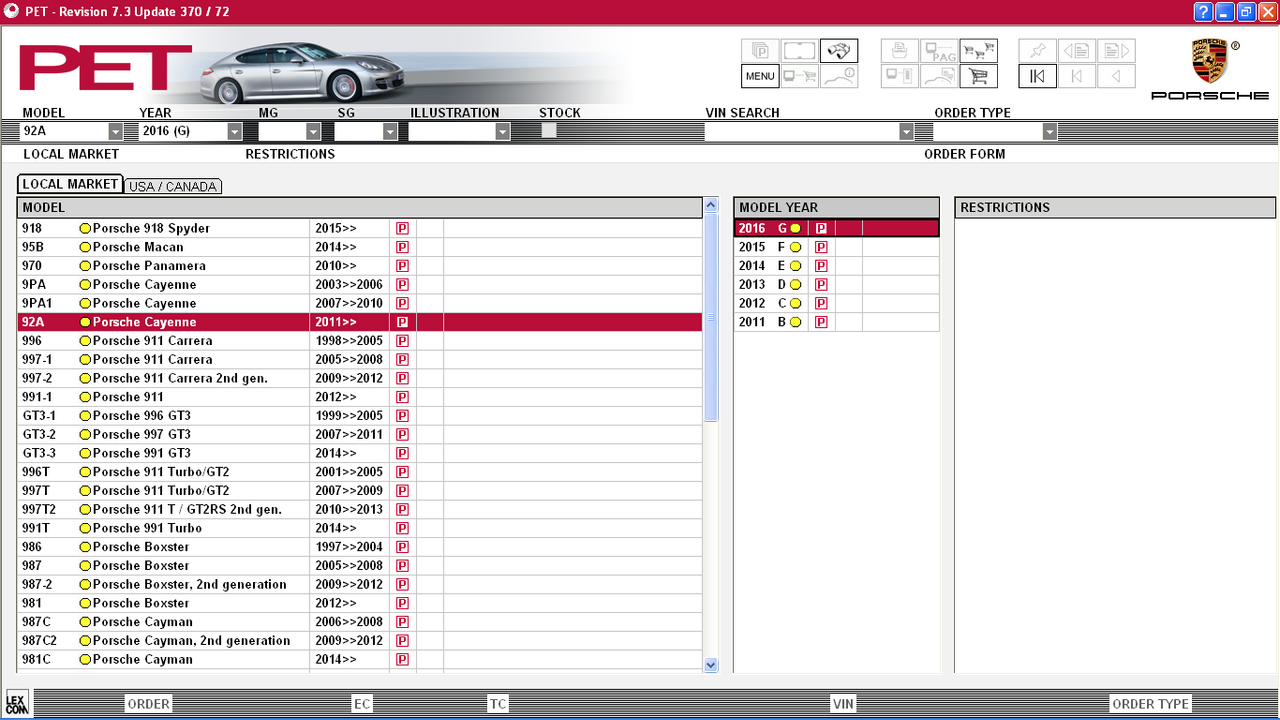The height and width of the screenshot is (720, 1280).
Task: Select the 9PA1 Porsche Cayenne row
Action: pyautogui.click(x=360, y=303)
